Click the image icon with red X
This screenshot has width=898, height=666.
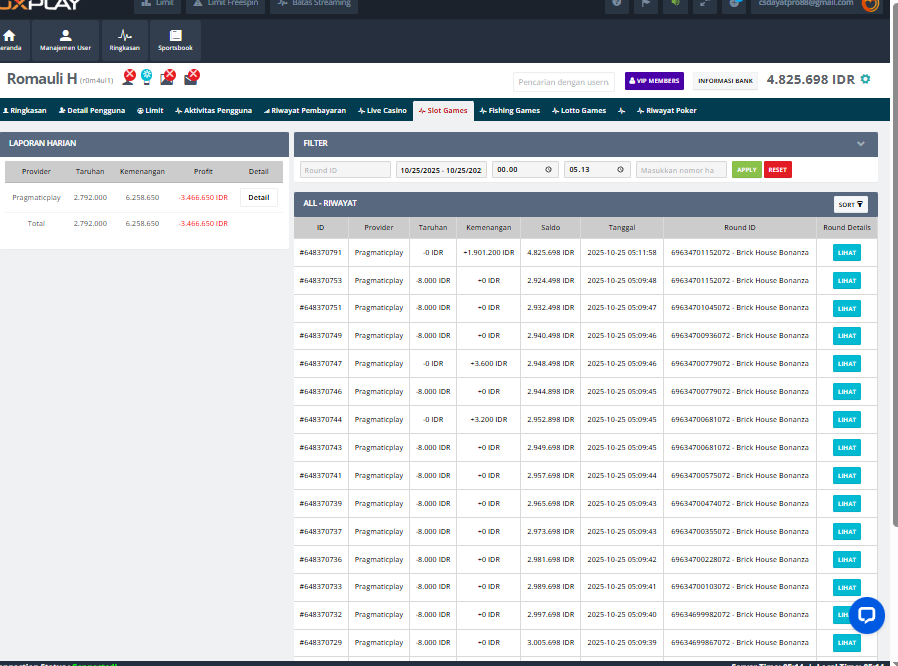pyautogui.click(x=168, y=77)
